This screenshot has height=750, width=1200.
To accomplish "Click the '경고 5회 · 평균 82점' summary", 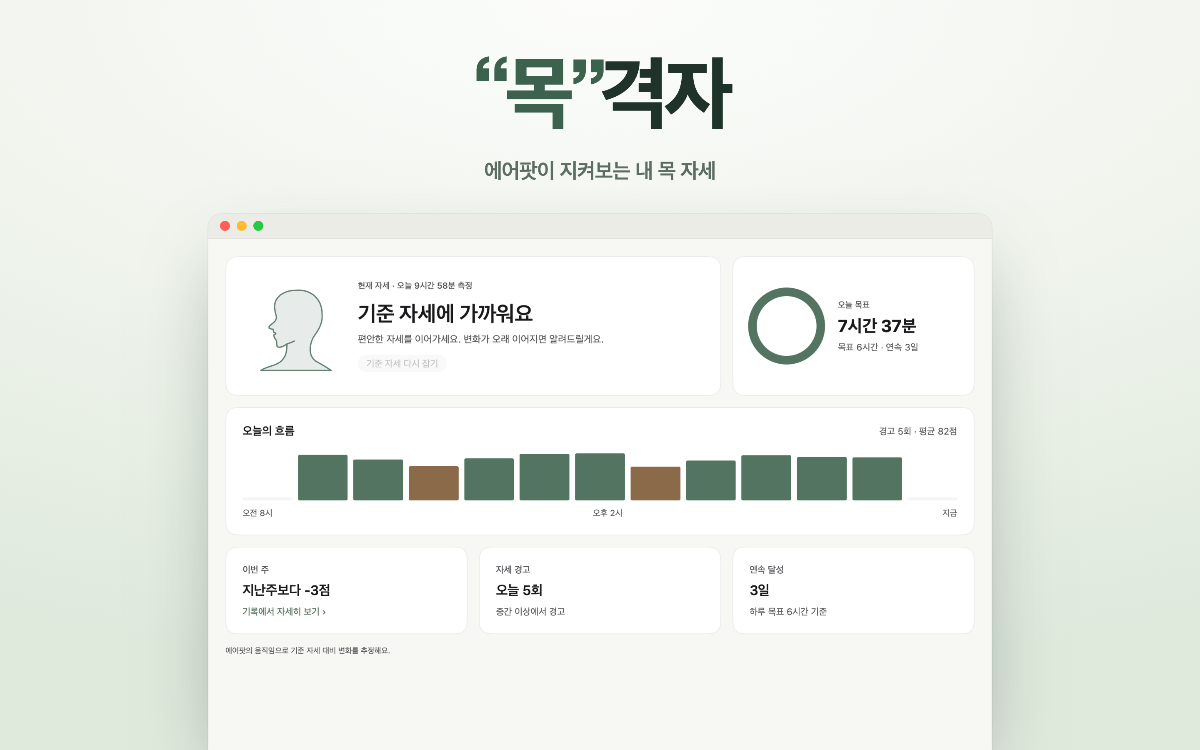I will click(918, 431).
